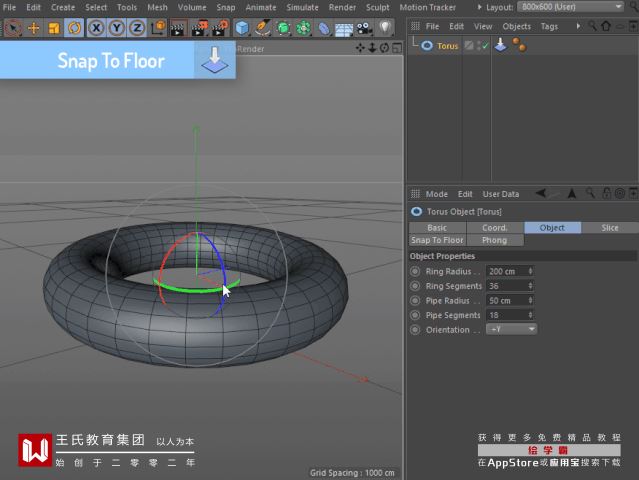
Task: Click the Snap To Floor tag on Torus
Action: 501,45
